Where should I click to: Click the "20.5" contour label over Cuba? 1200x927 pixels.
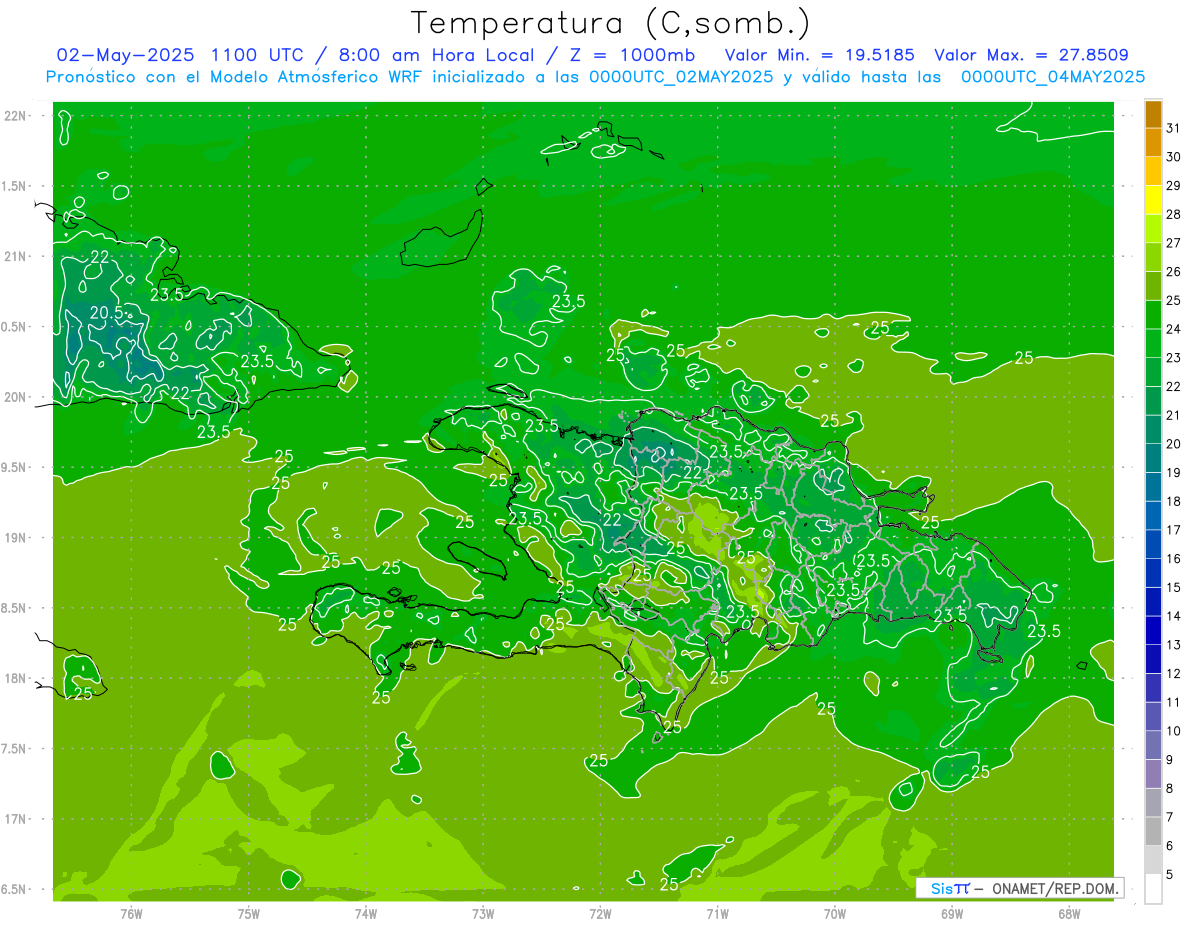[x=106, y=313]
